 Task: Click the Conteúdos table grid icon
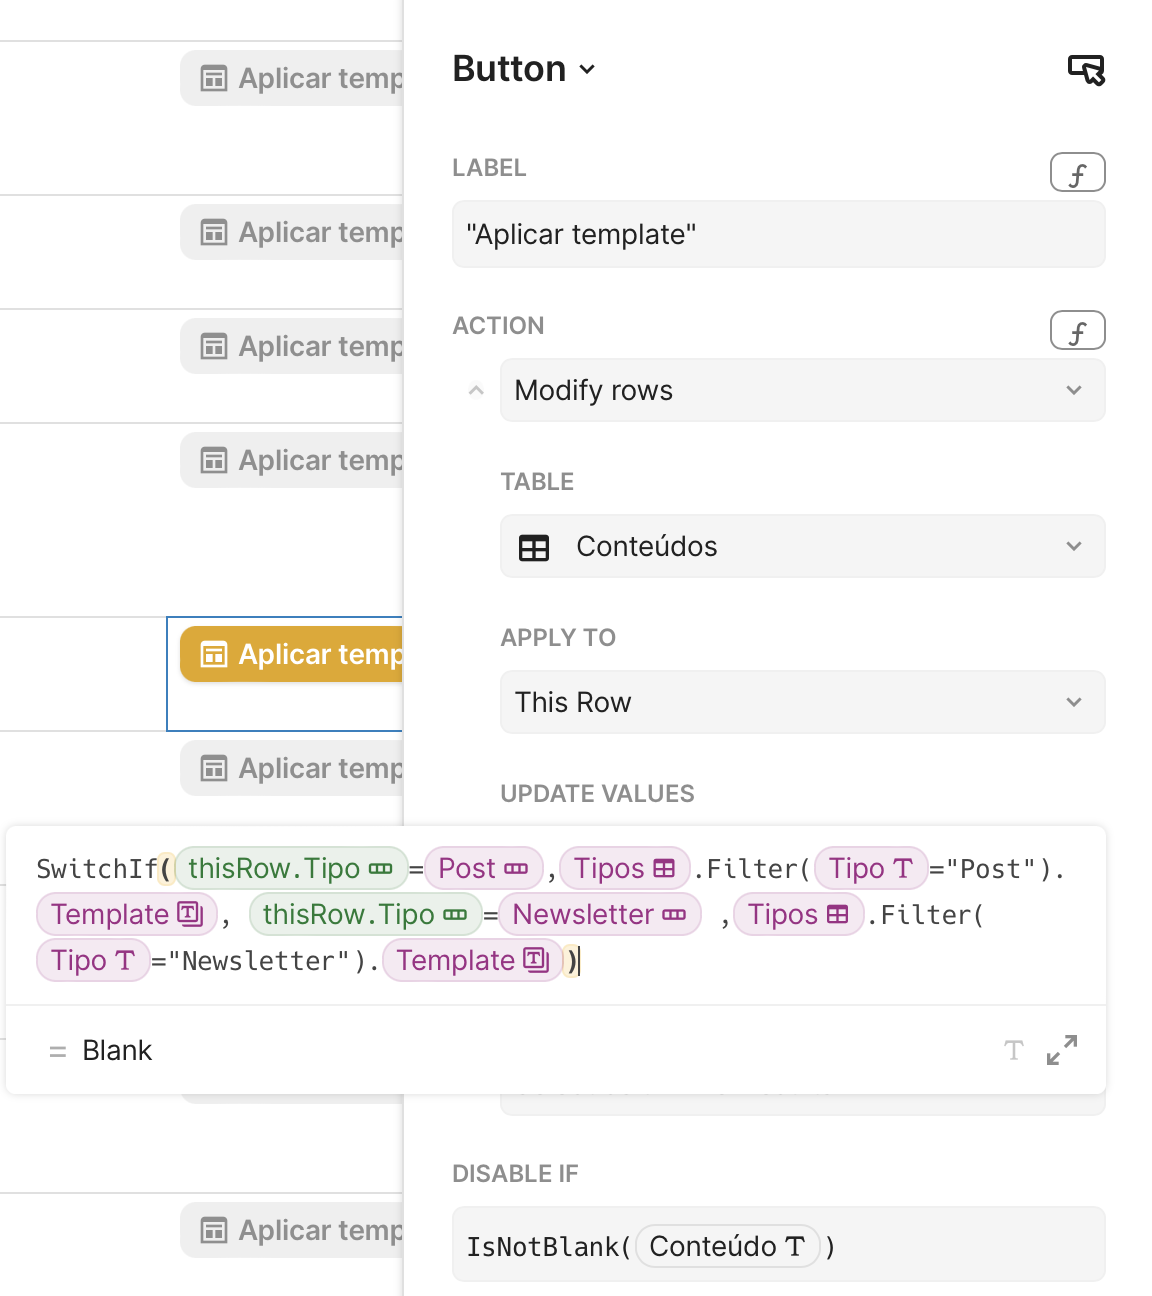tap(534, 547)
